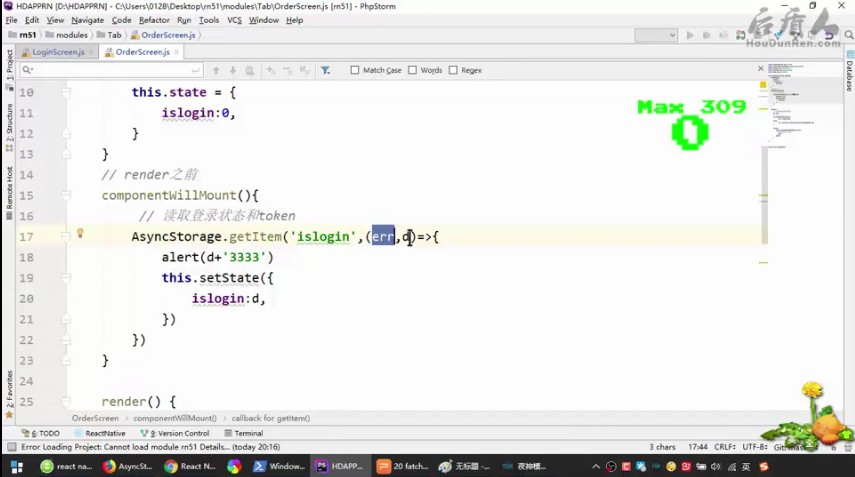855x477 pixels.
Task: Enable the Match Case checkbox
Action: [355, 70]
